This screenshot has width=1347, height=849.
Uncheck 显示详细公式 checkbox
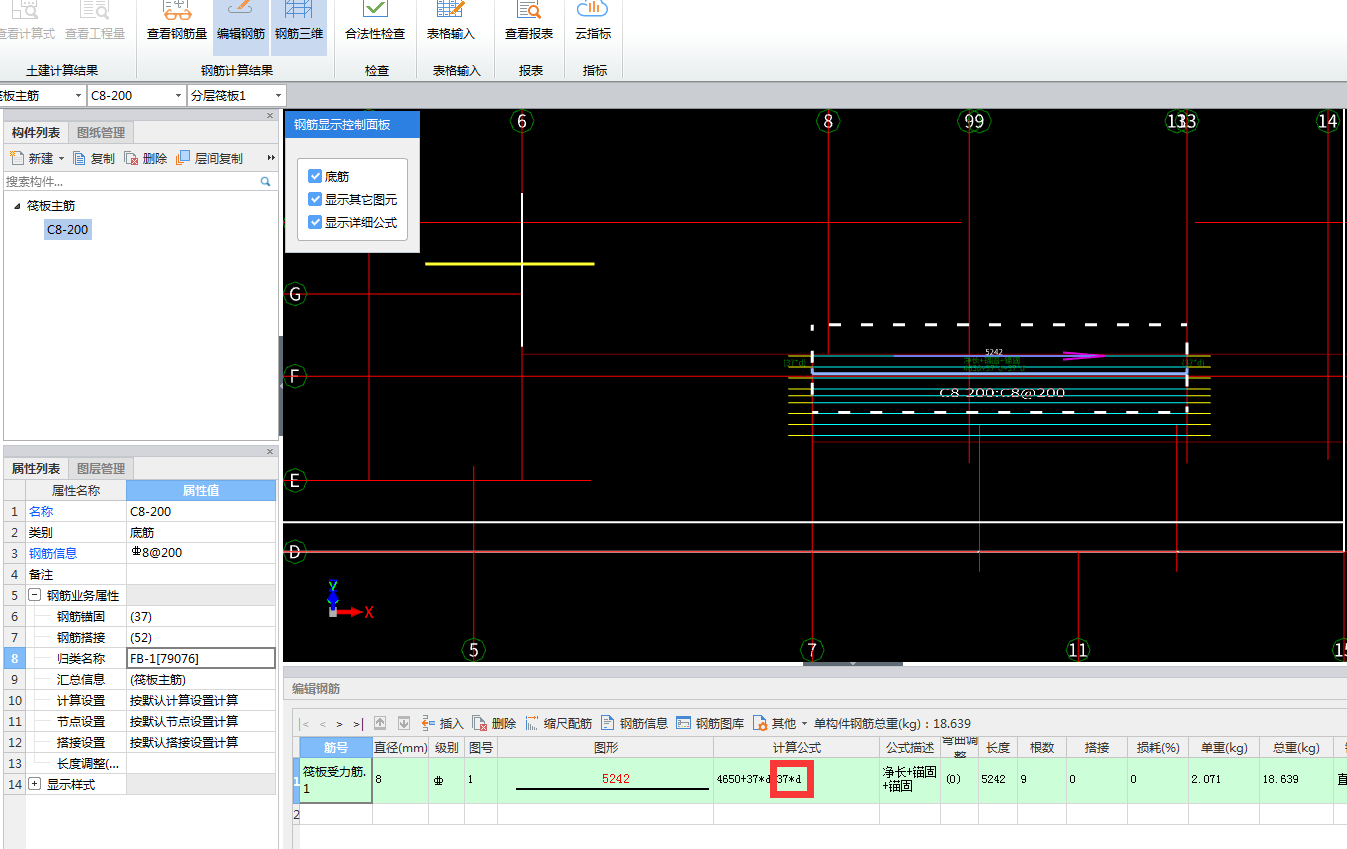(315, 222)
